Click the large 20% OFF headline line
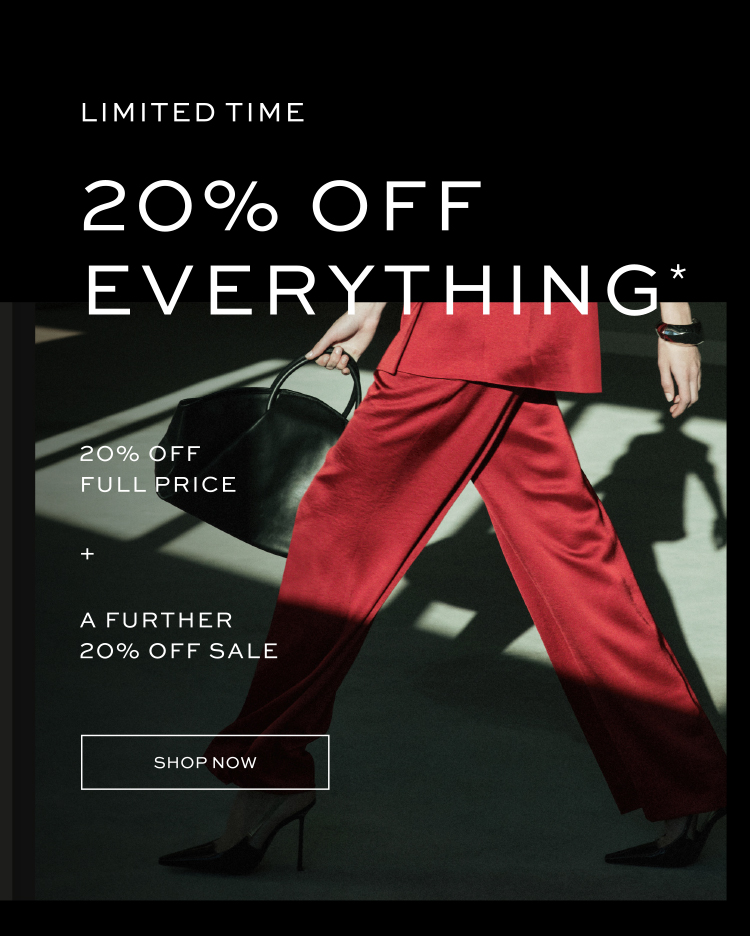The width and height of the screenshot is (750, 936). pyautogui.click(x=281, y=205)
